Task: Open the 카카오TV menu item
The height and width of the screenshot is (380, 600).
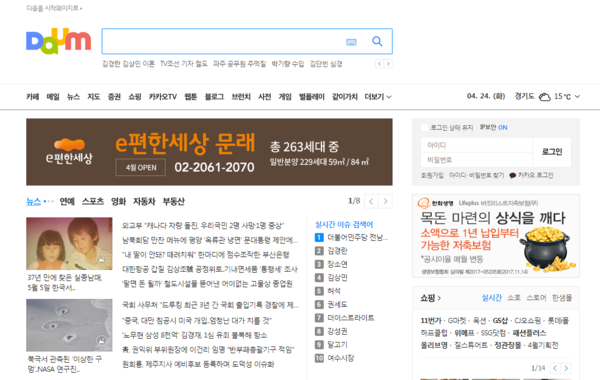Action: pyautogui.click(x=163, y=97)
